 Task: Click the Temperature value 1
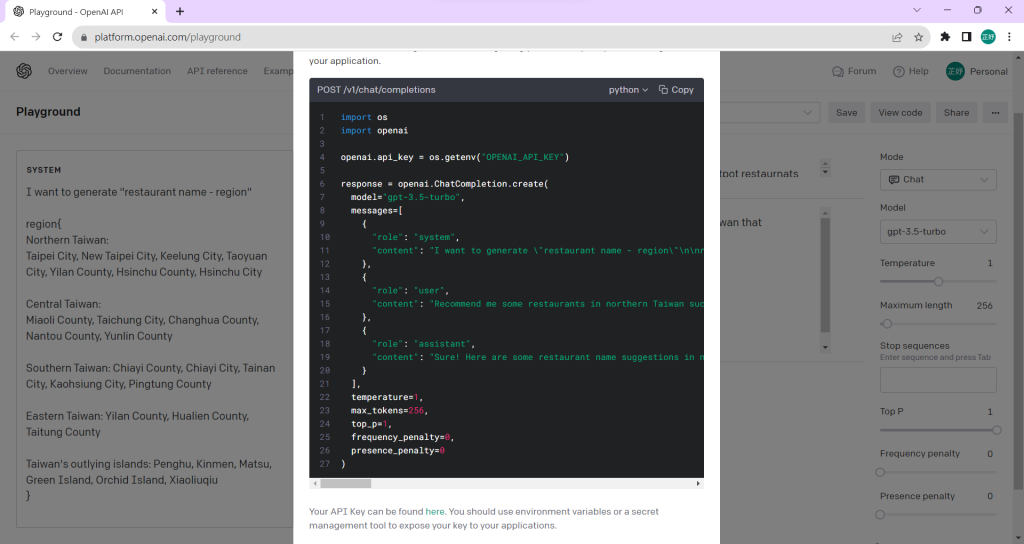(x=989, y=263)
